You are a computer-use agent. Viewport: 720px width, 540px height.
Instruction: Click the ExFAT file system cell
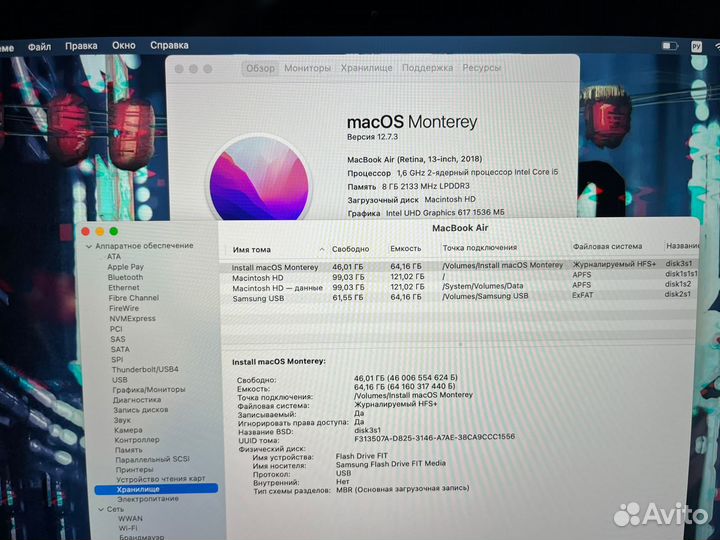click(583, 295)
